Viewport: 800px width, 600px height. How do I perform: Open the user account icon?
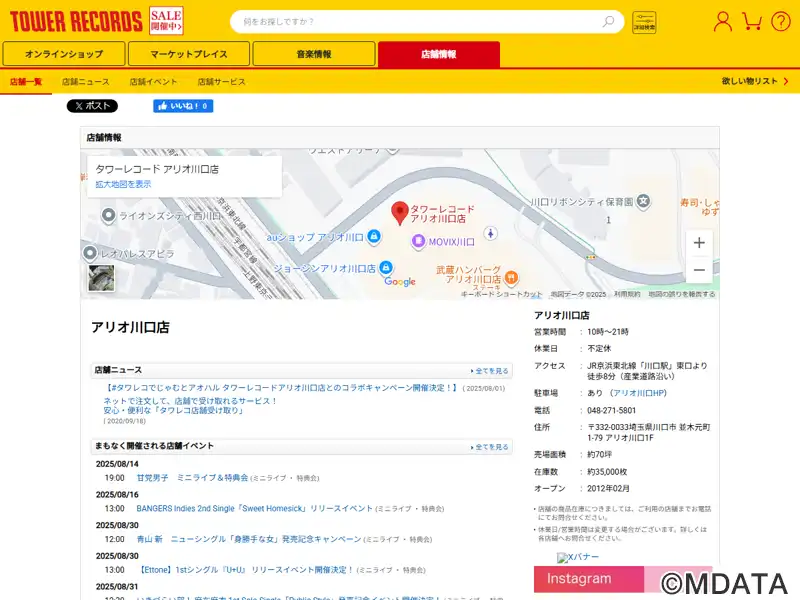(x=722, y=21)
